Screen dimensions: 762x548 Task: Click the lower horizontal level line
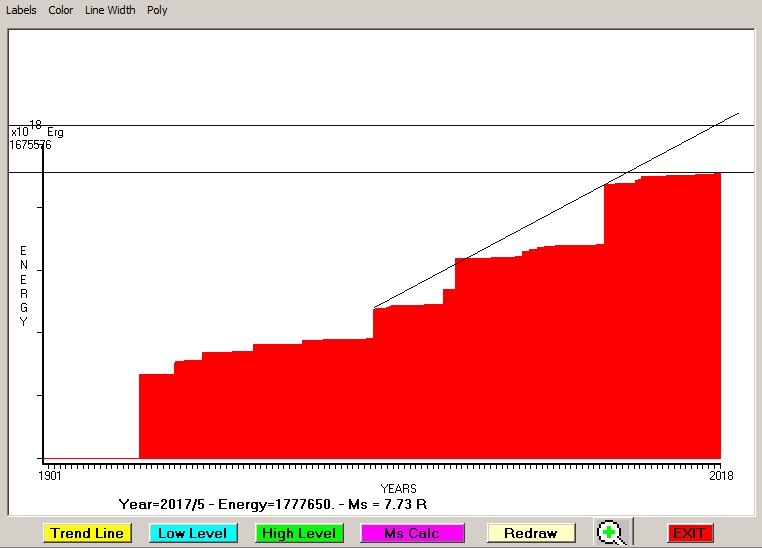click(300, 172)
